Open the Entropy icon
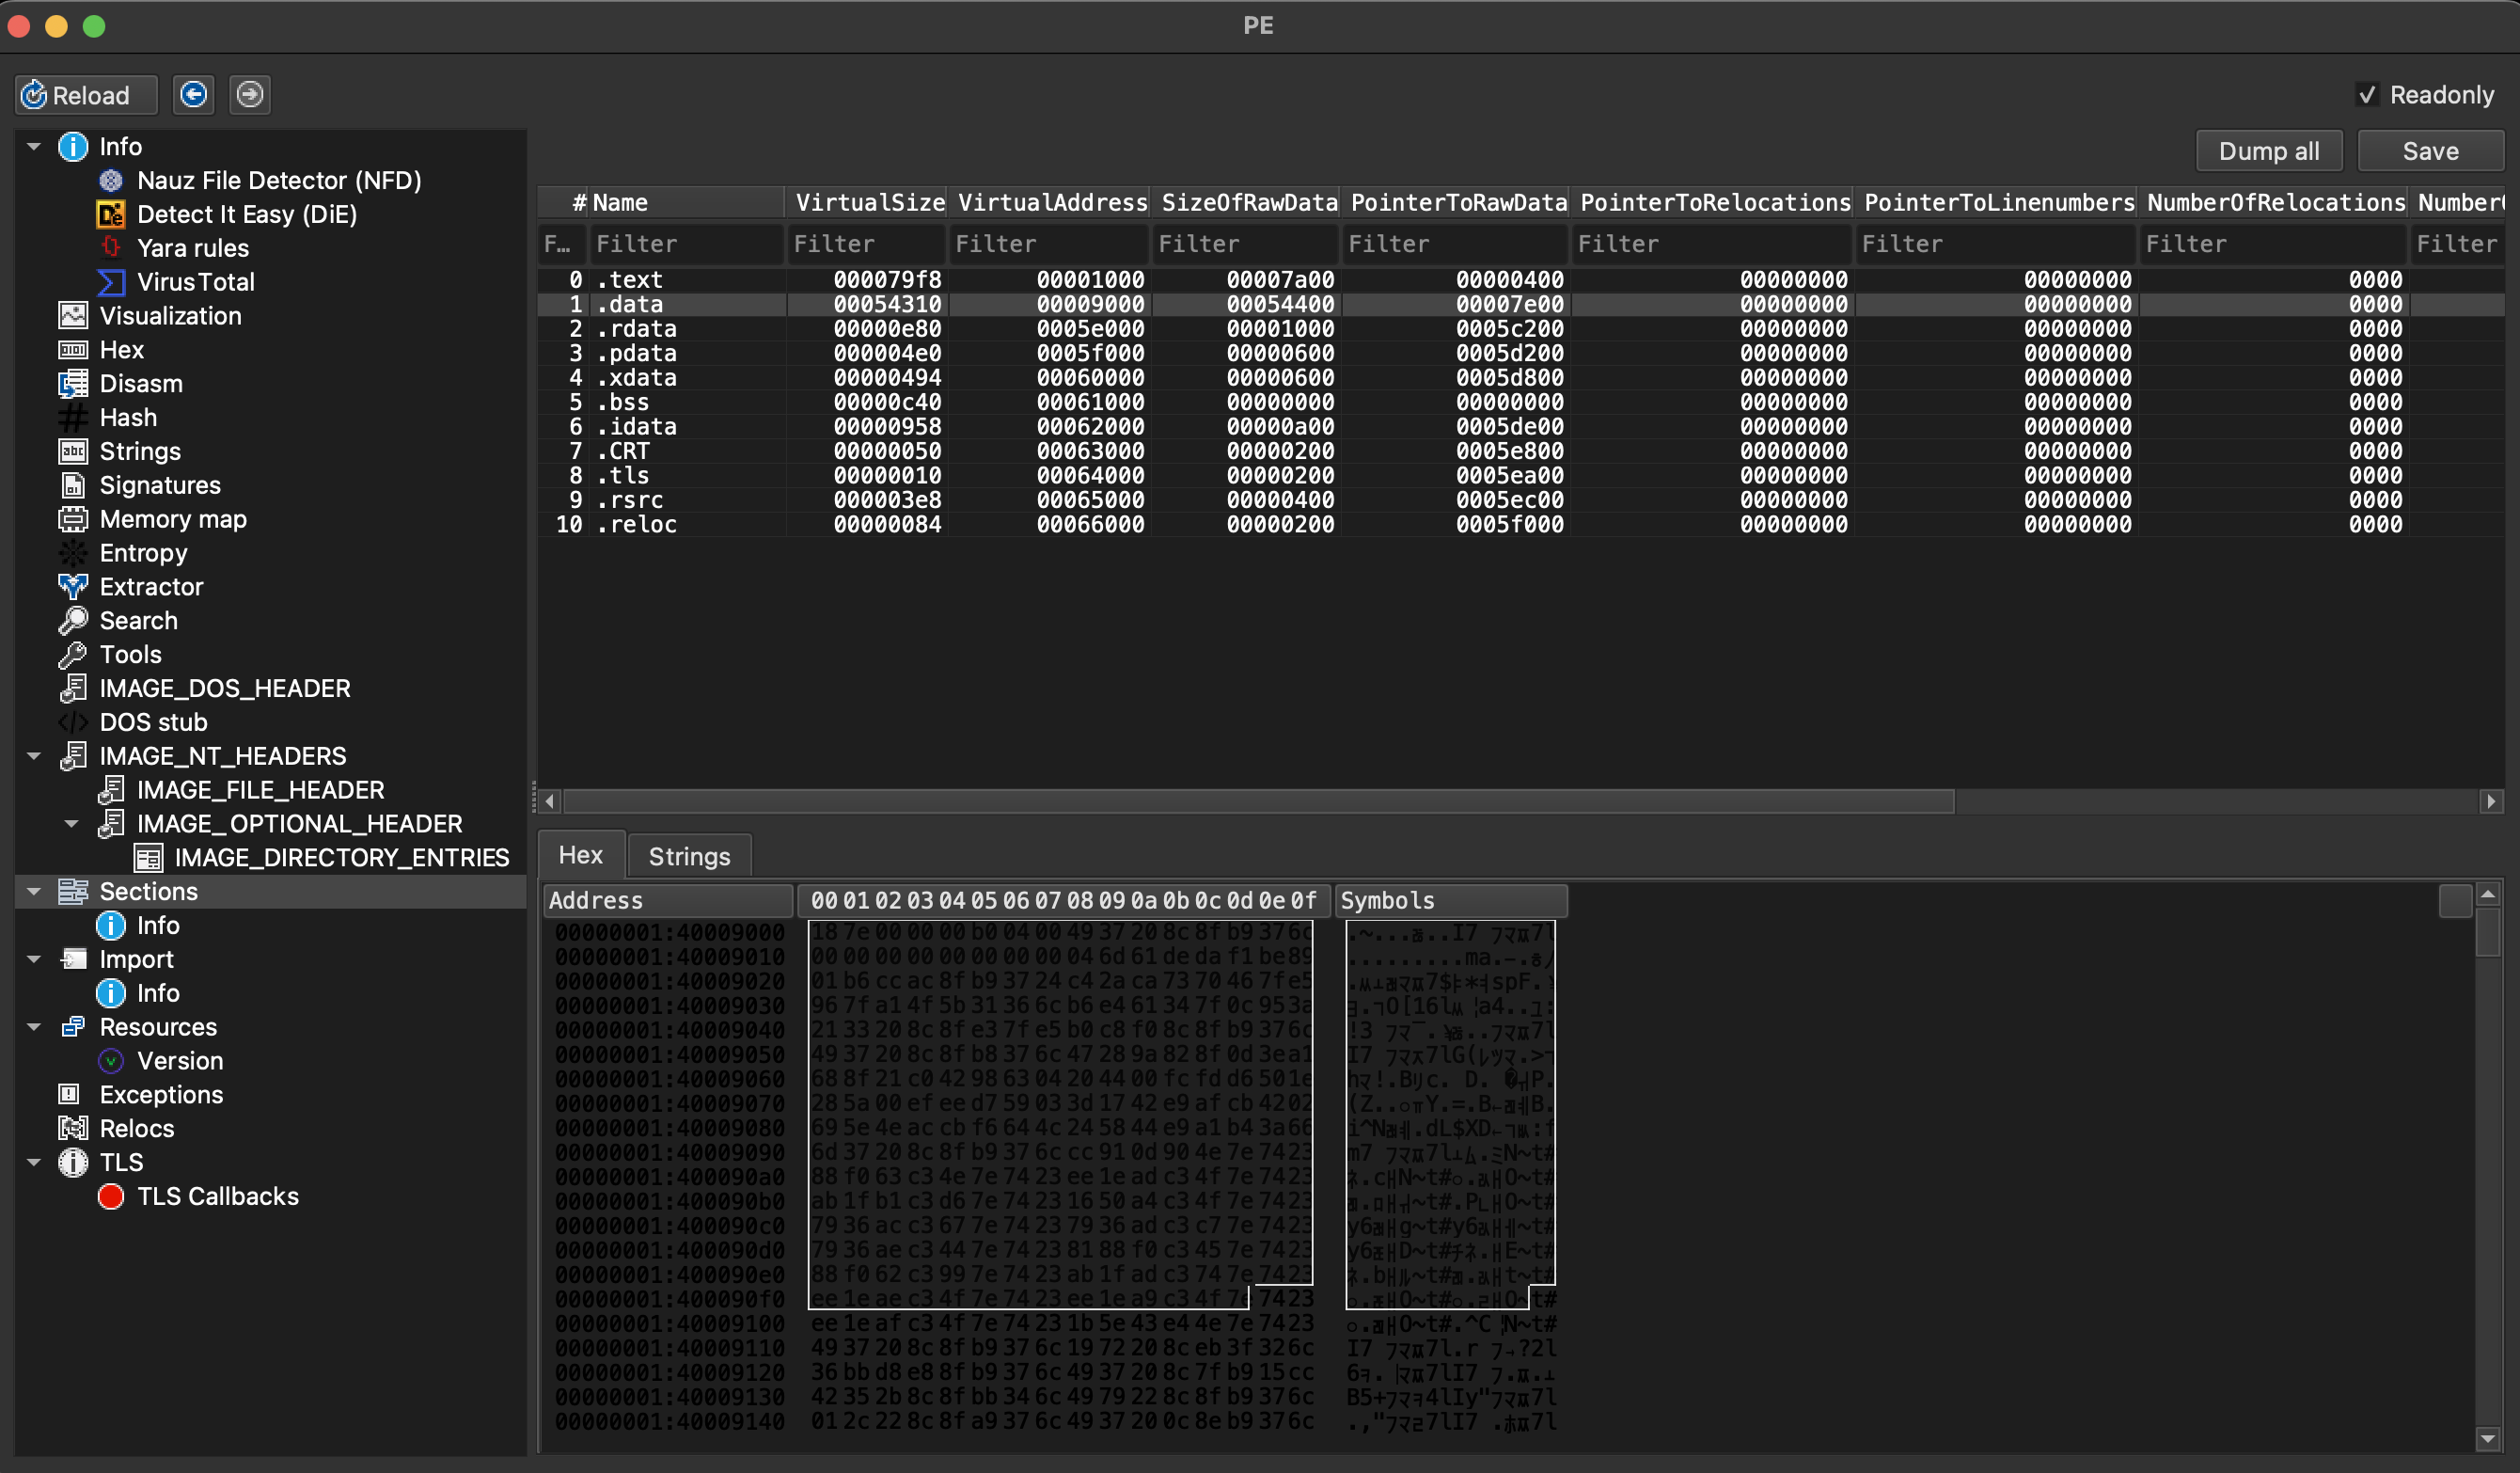2520x1473 pixels. [73, 553]
